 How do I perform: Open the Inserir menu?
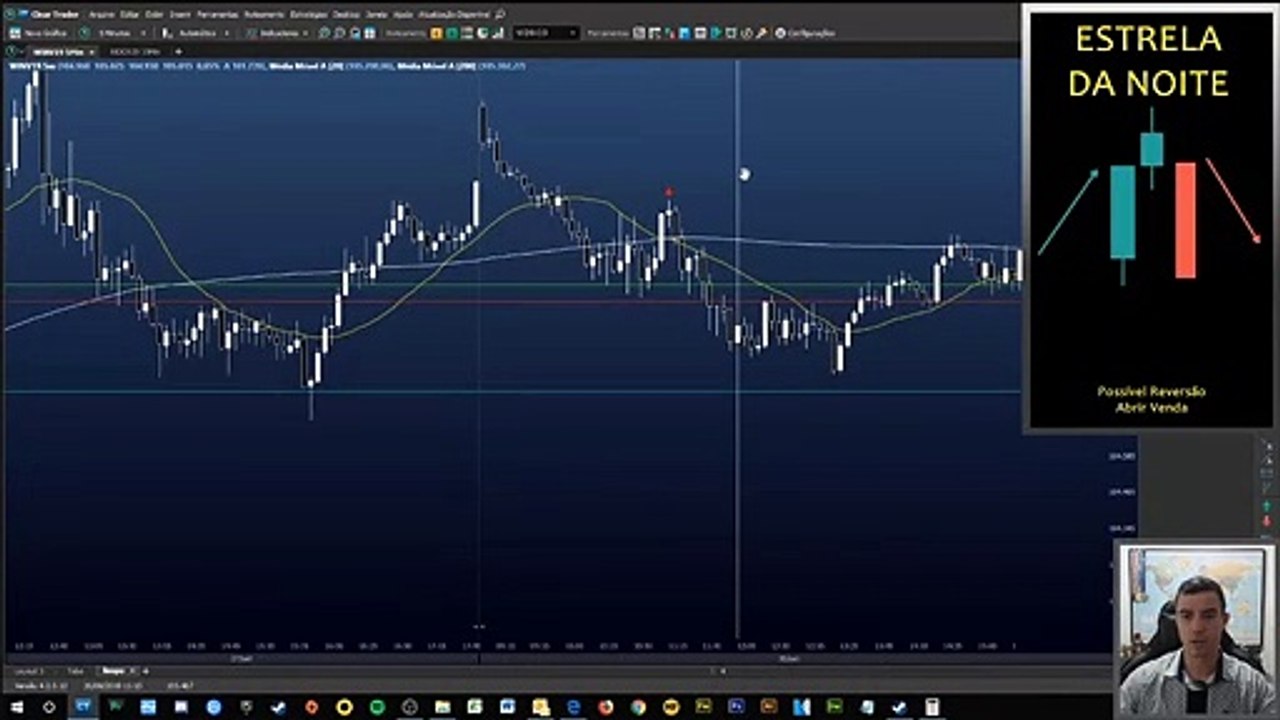[180, 15]
